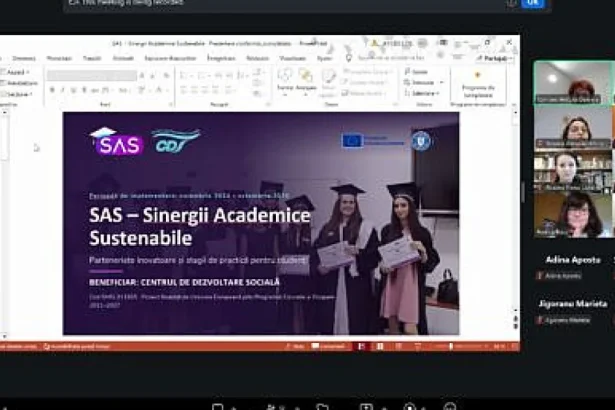Click the Găsire find button
615x410 pixels.
(416, 72)
